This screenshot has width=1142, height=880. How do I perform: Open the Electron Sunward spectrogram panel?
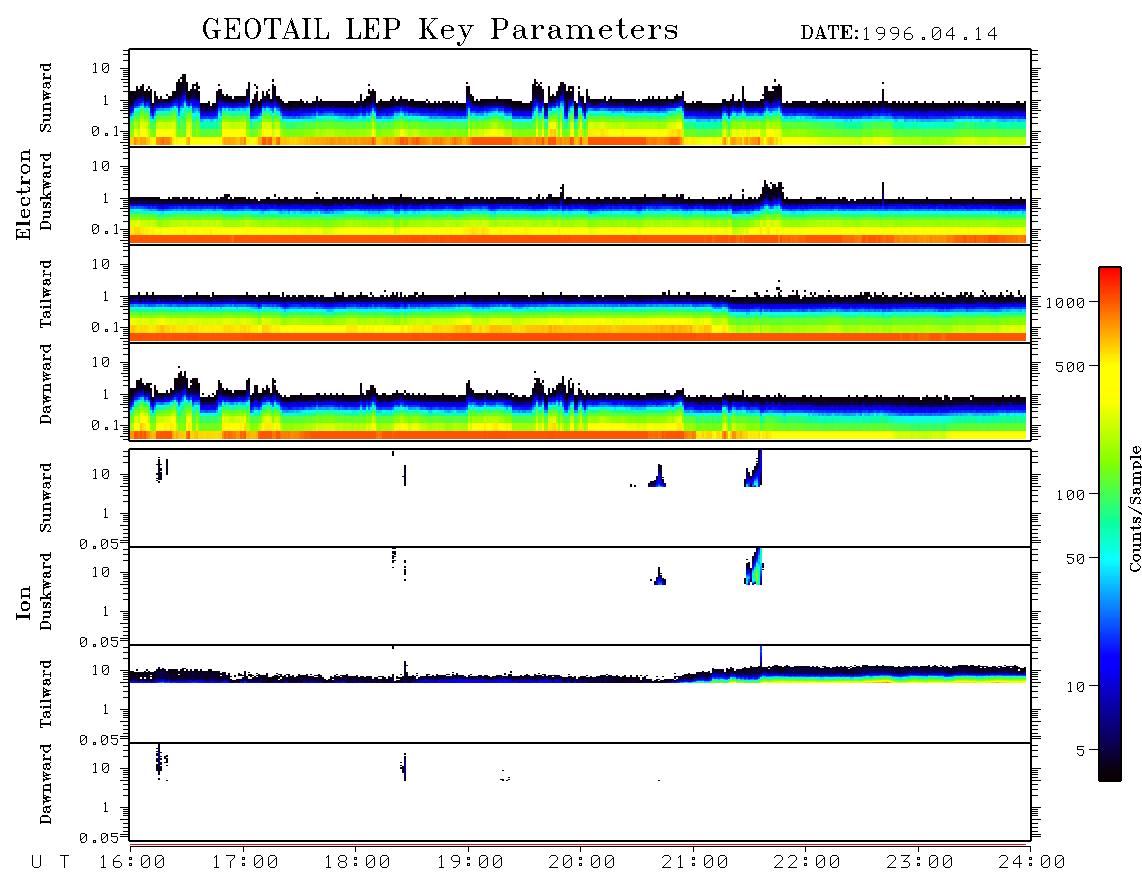(580, 98)
